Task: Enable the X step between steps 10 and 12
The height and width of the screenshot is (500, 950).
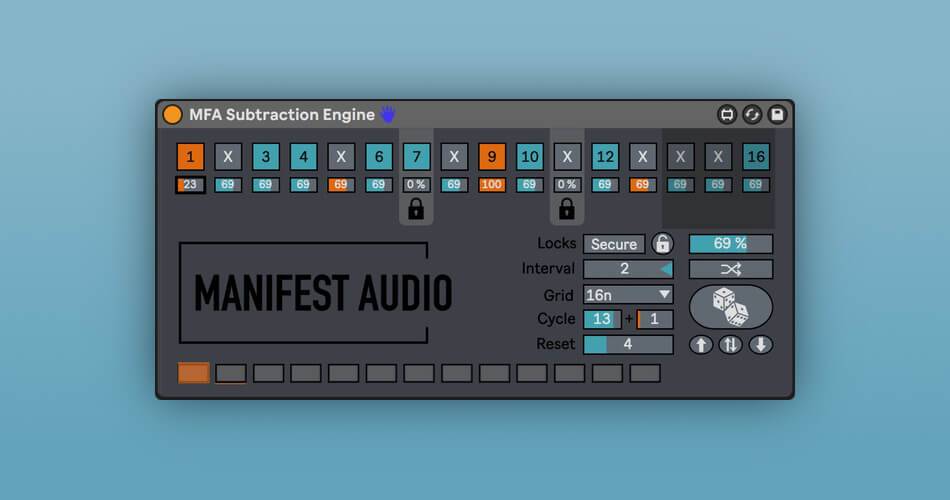Action: [567, 157]
